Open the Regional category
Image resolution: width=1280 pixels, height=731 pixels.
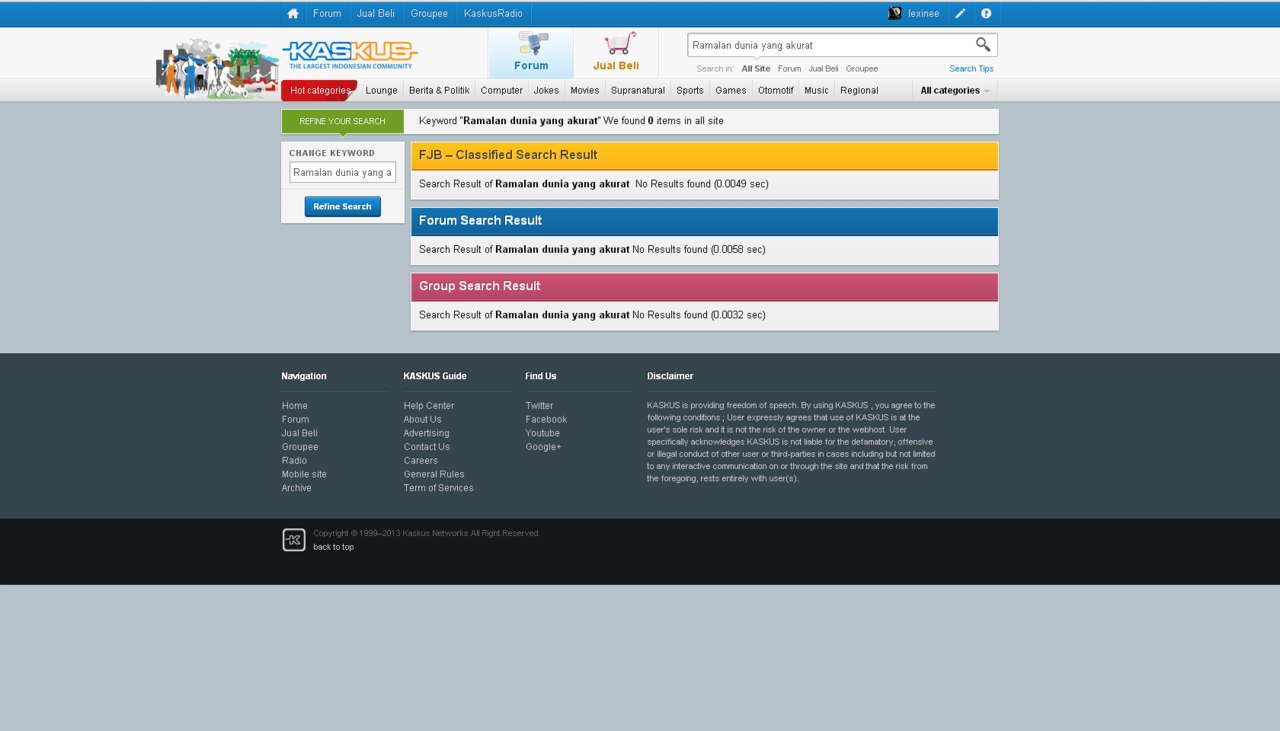pos(859,90)
